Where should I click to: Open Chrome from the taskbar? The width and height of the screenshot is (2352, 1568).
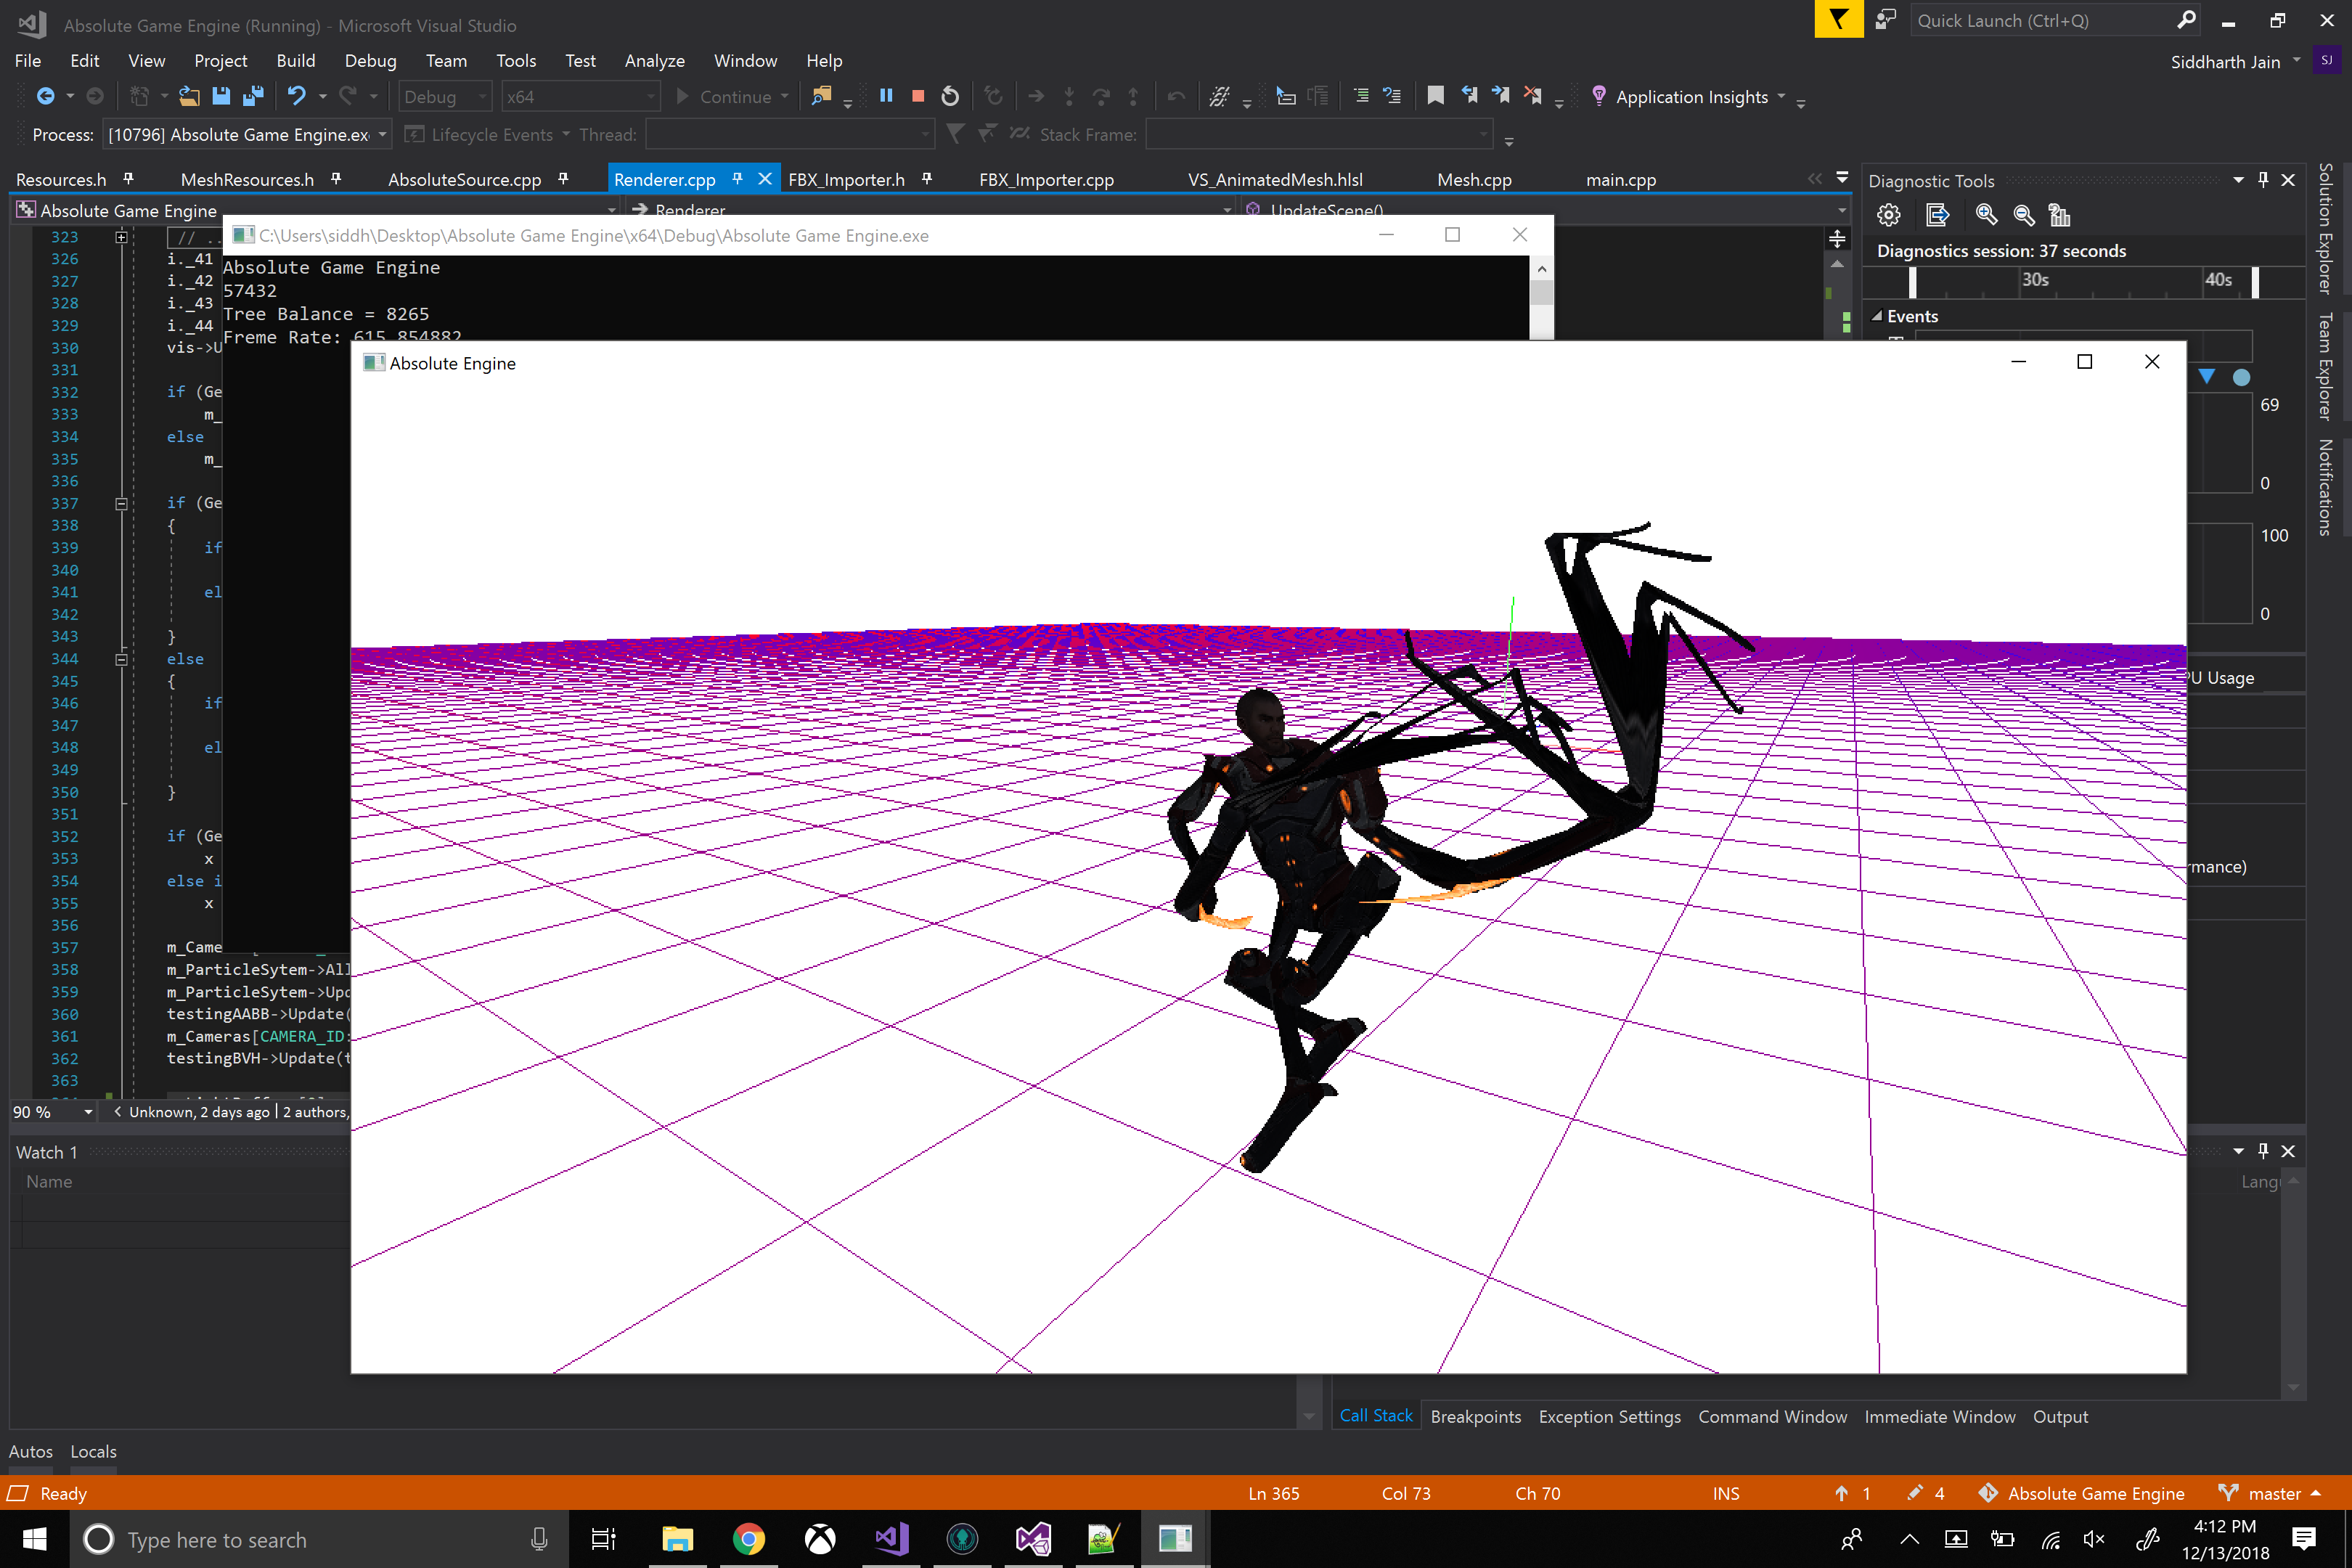749,1539
